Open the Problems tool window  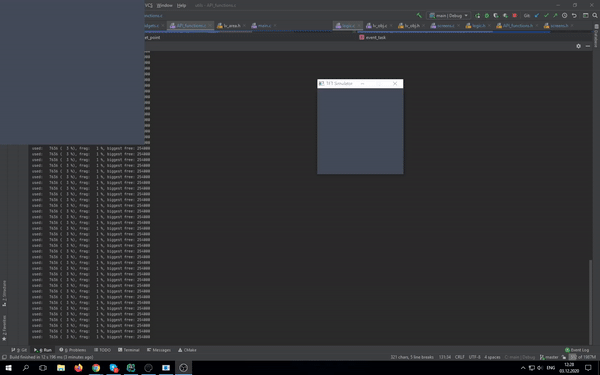73,350
